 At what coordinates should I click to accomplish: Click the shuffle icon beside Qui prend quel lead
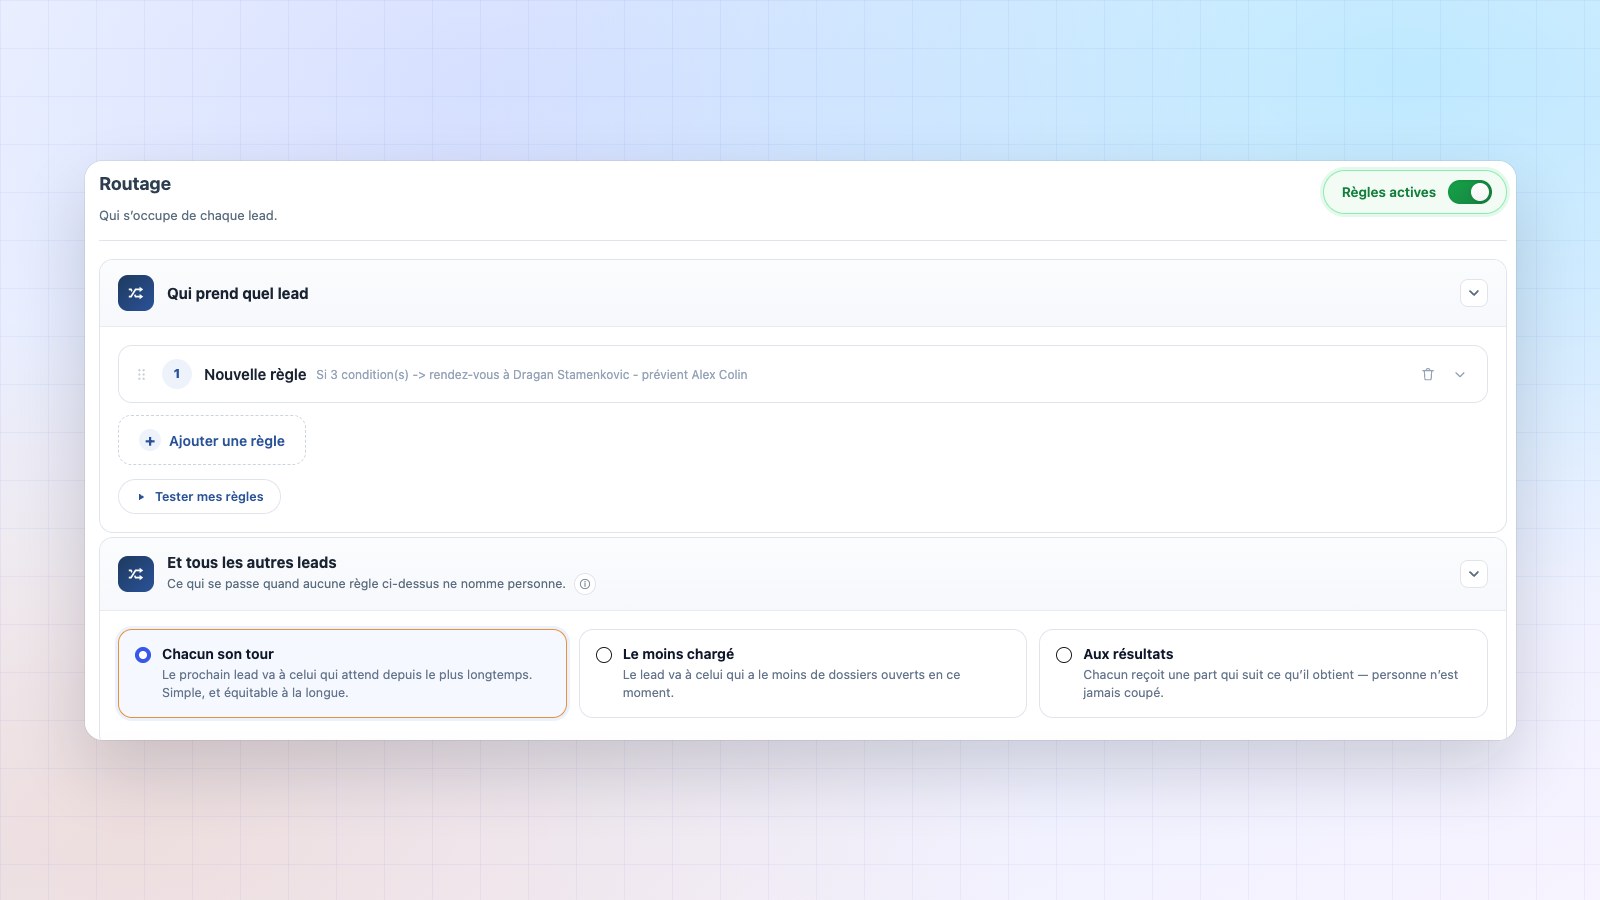click(136, 293)
